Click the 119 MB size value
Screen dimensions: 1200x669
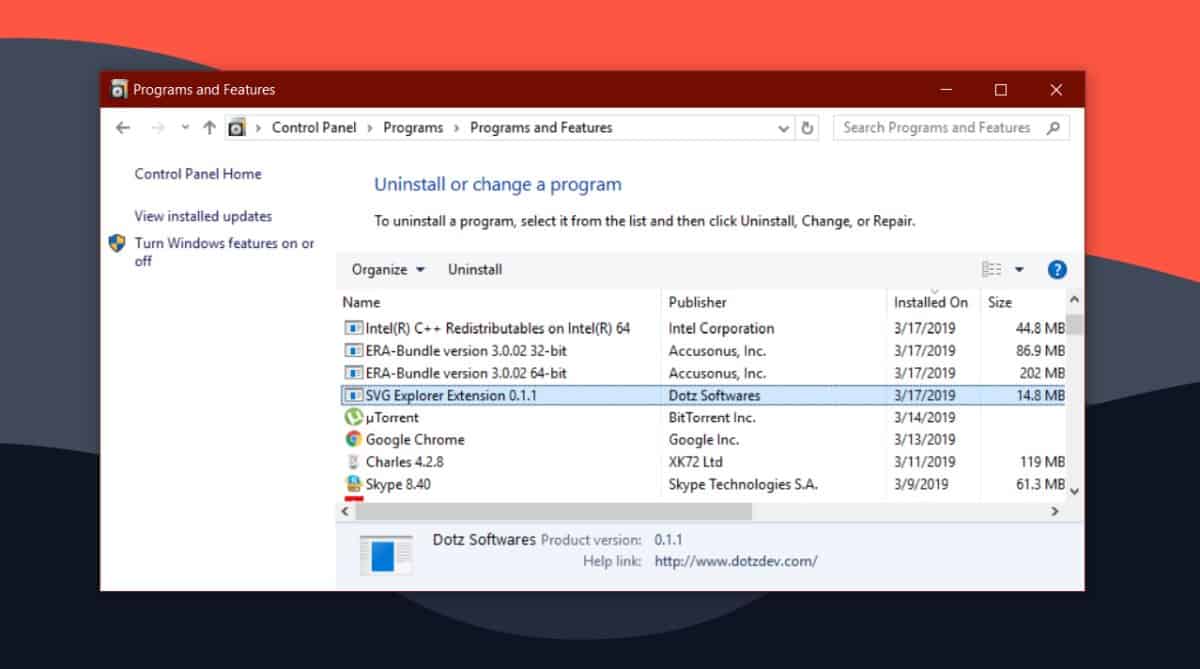click(x=1042, y=462)
